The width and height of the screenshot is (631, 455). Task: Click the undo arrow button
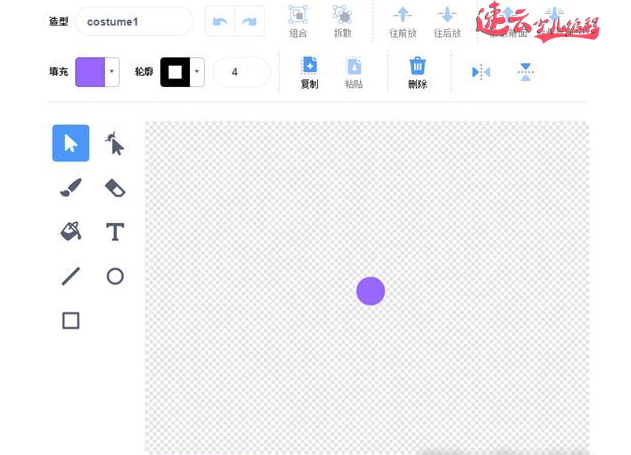coord(220,21)
